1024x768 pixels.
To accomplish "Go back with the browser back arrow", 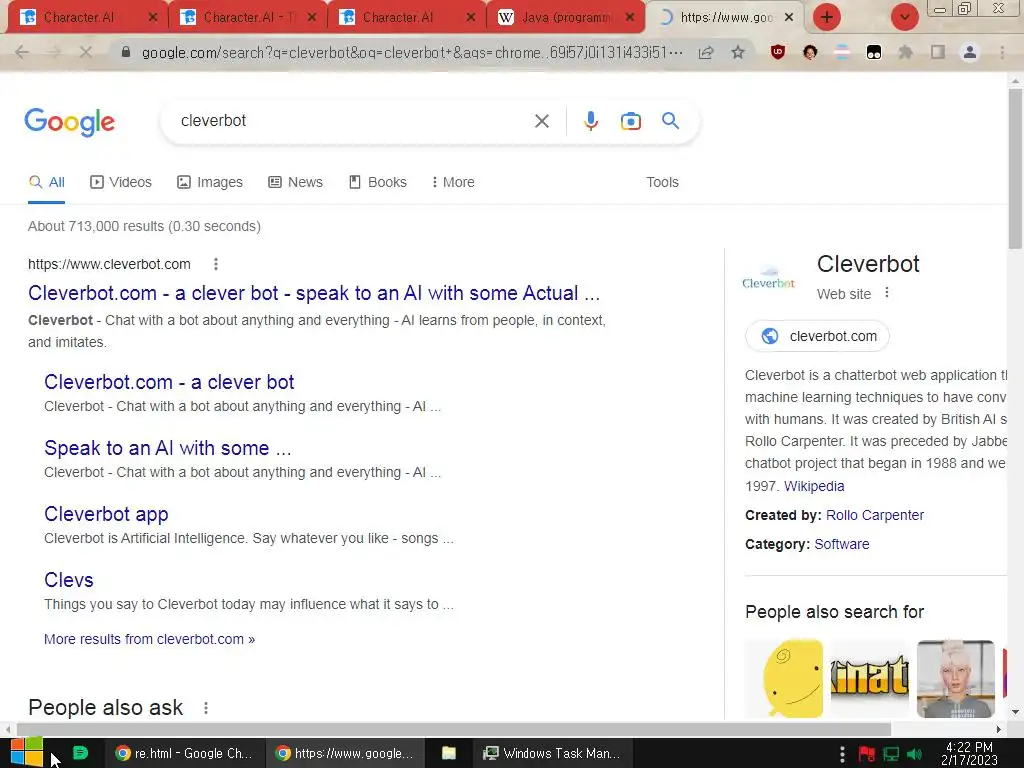I will tap(22, 52).
